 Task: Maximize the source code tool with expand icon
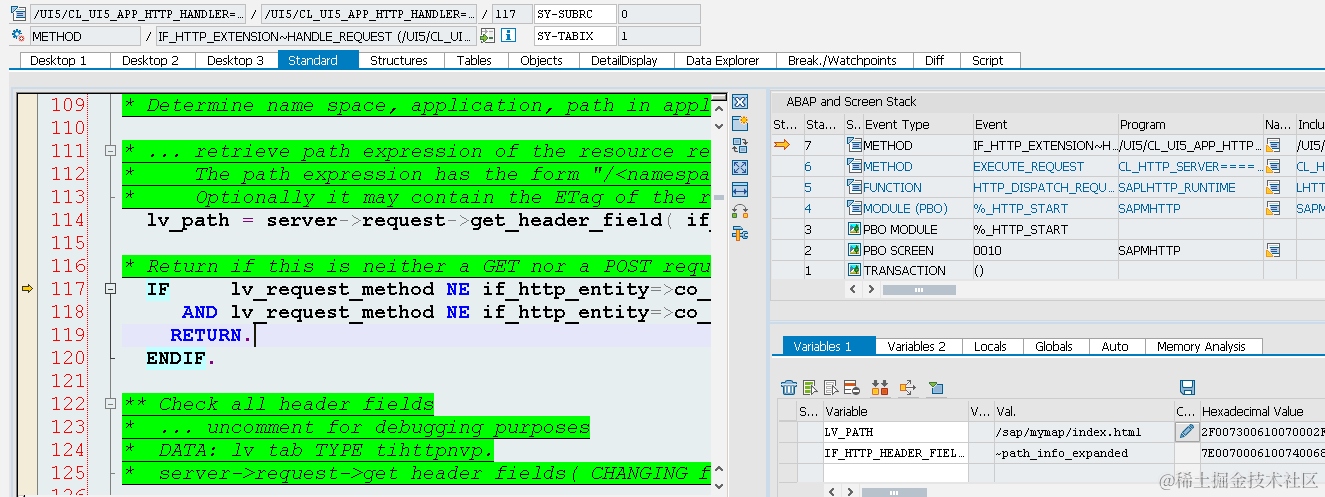pyautogui.click(x=740, y=168)
